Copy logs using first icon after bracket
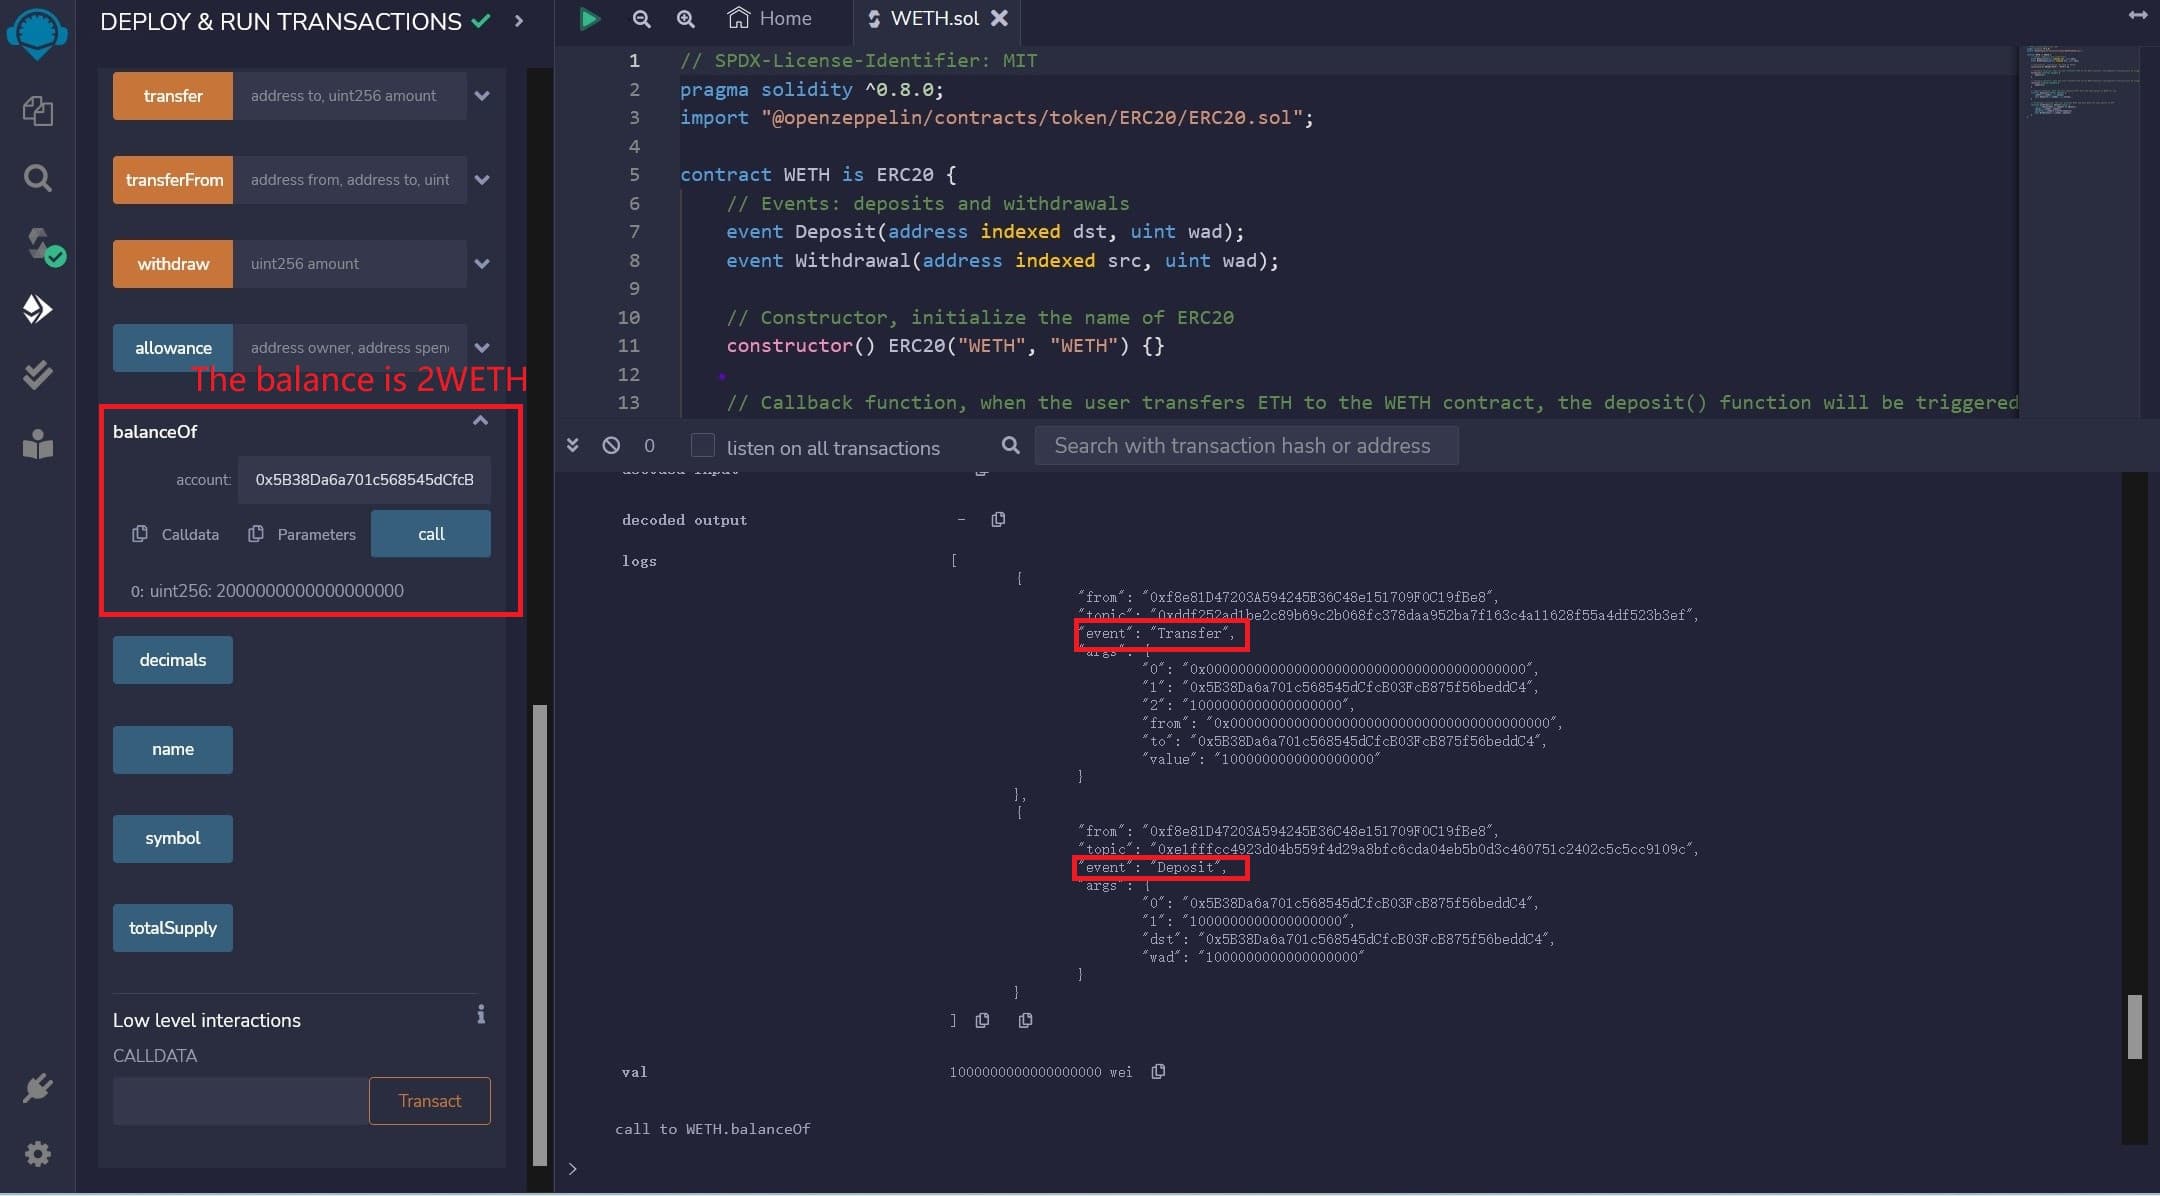 coord(982,1020)
